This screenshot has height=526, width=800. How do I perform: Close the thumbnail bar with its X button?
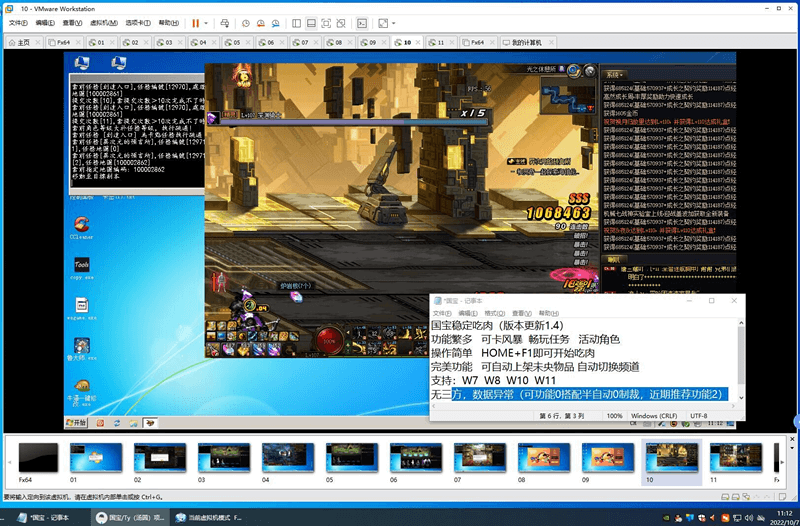coord(792,439)
